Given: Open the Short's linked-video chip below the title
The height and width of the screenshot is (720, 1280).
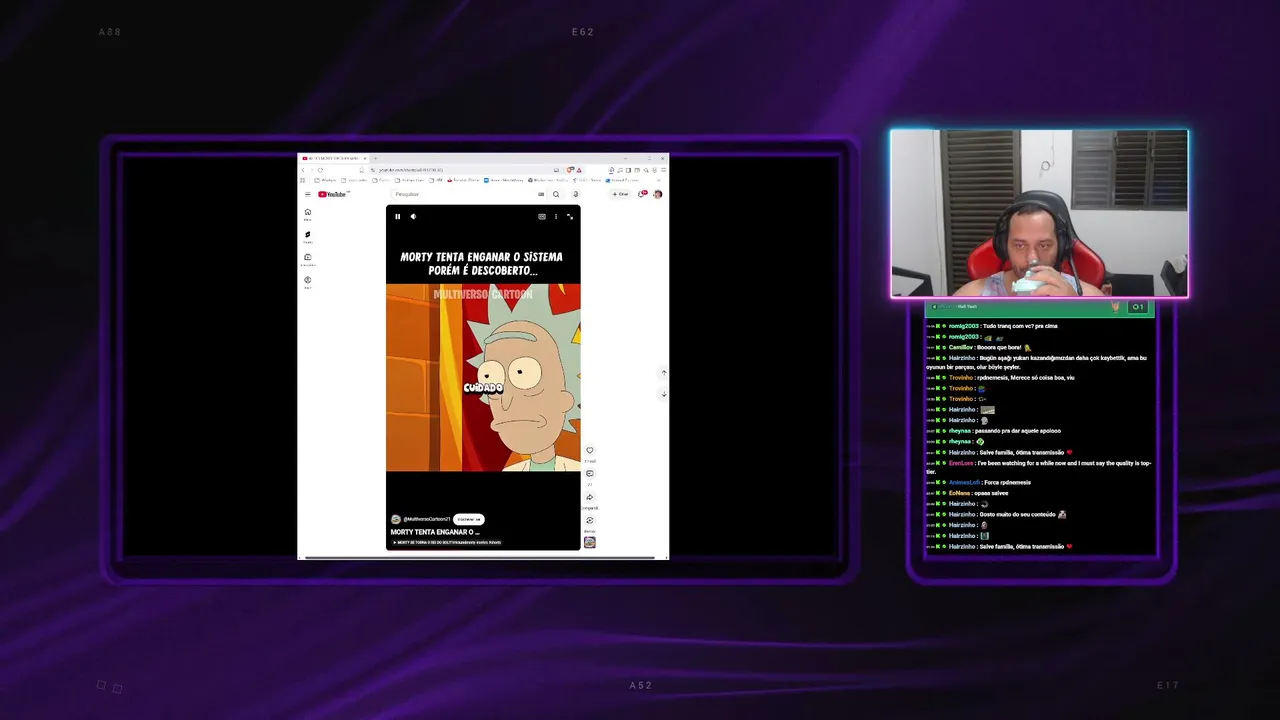Looking at the screenshot, I should [446, 543].
